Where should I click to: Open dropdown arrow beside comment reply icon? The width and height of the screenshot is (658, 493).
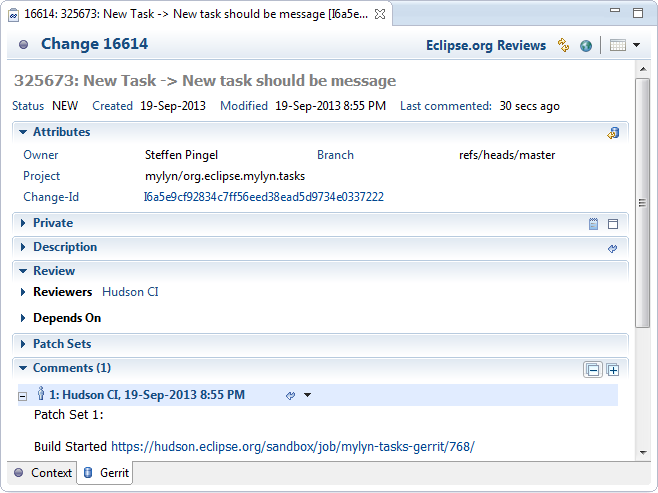[307, 395]
